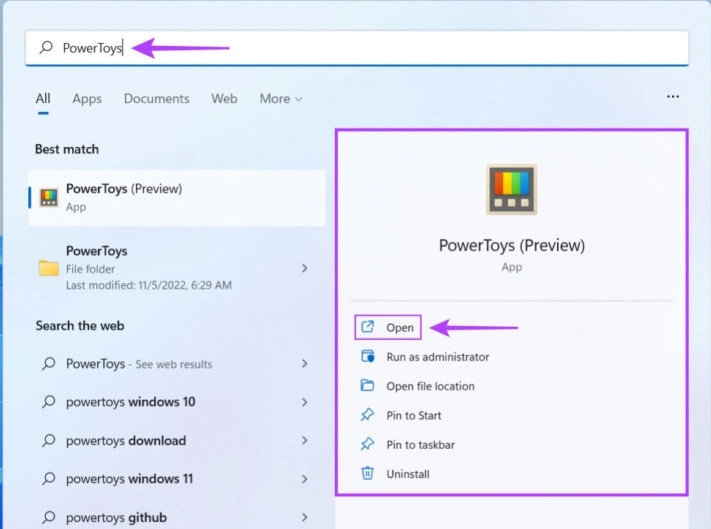Screen dimensions: 711x529
Task: Click the Open button
Action: pos(388,327)
